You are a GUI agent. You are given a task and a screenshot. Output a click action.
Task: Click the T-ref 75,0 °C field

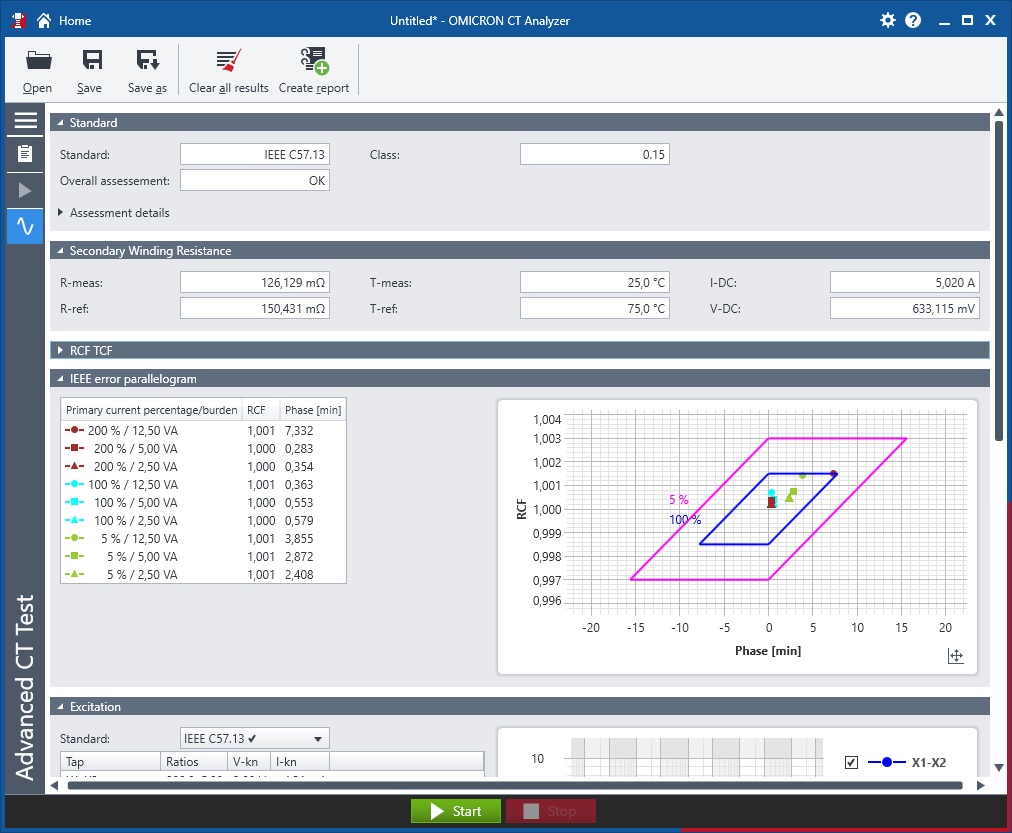[x=595, y=308]
